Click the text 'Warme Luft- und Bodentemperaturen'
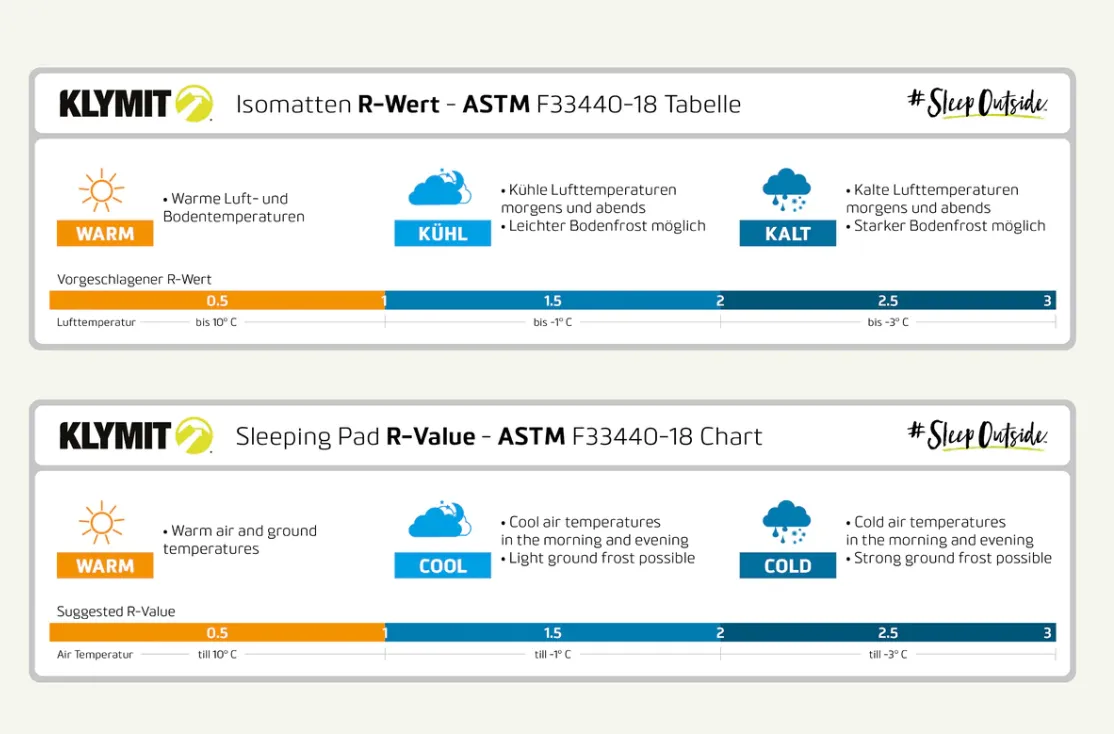 [234, 207]
